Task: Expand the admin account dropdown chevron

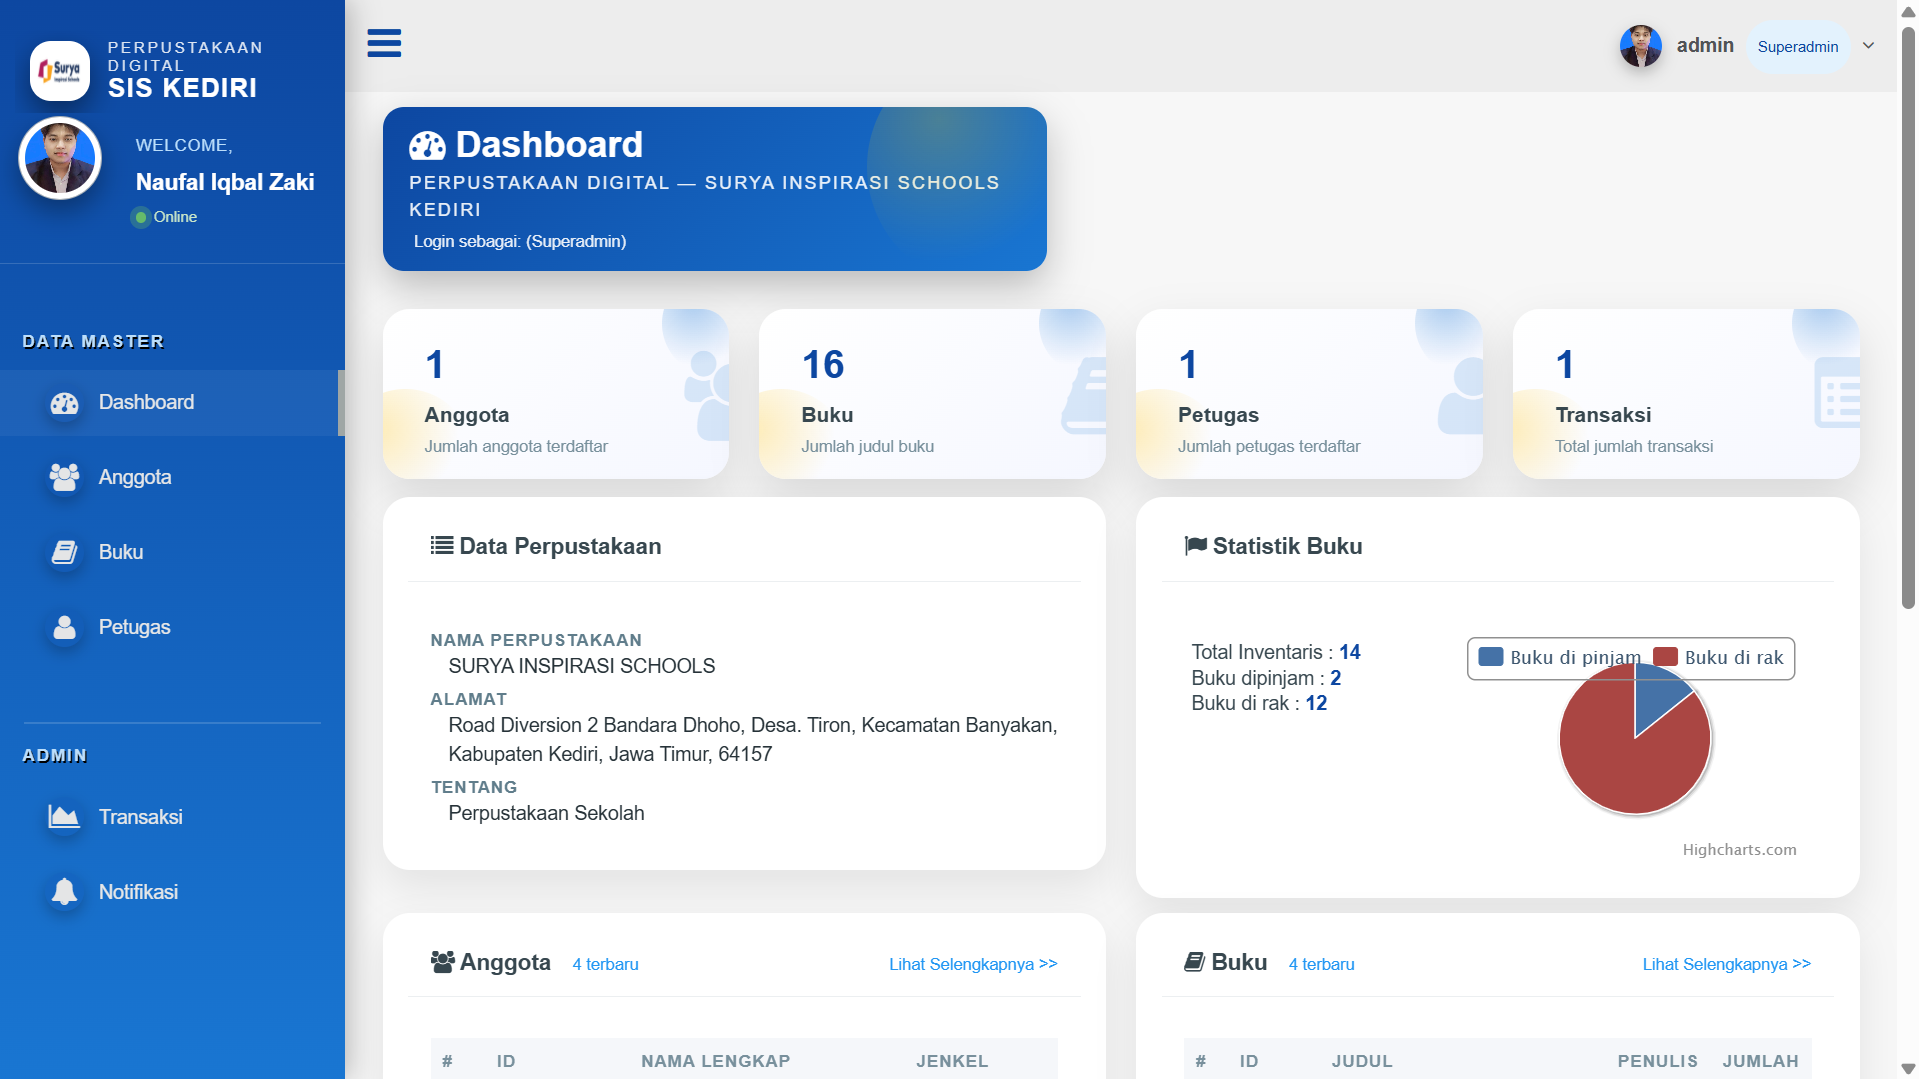Action: click(1868, 45)
